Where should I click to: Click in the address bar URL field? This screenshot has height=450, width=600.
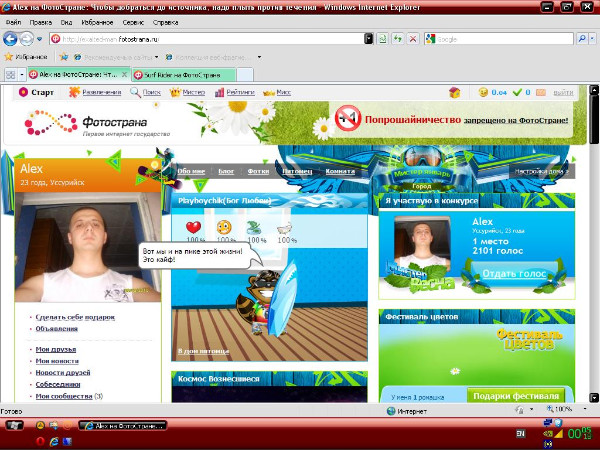coord(207,39)
